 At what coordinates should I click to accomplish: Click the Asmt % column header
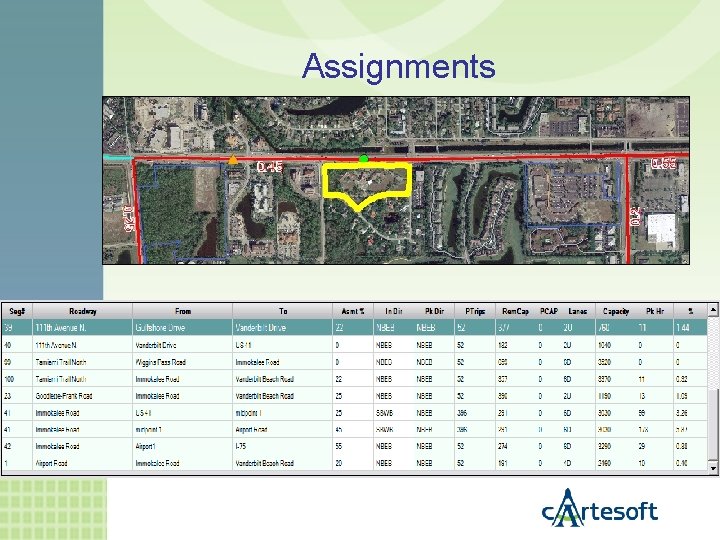353,311
